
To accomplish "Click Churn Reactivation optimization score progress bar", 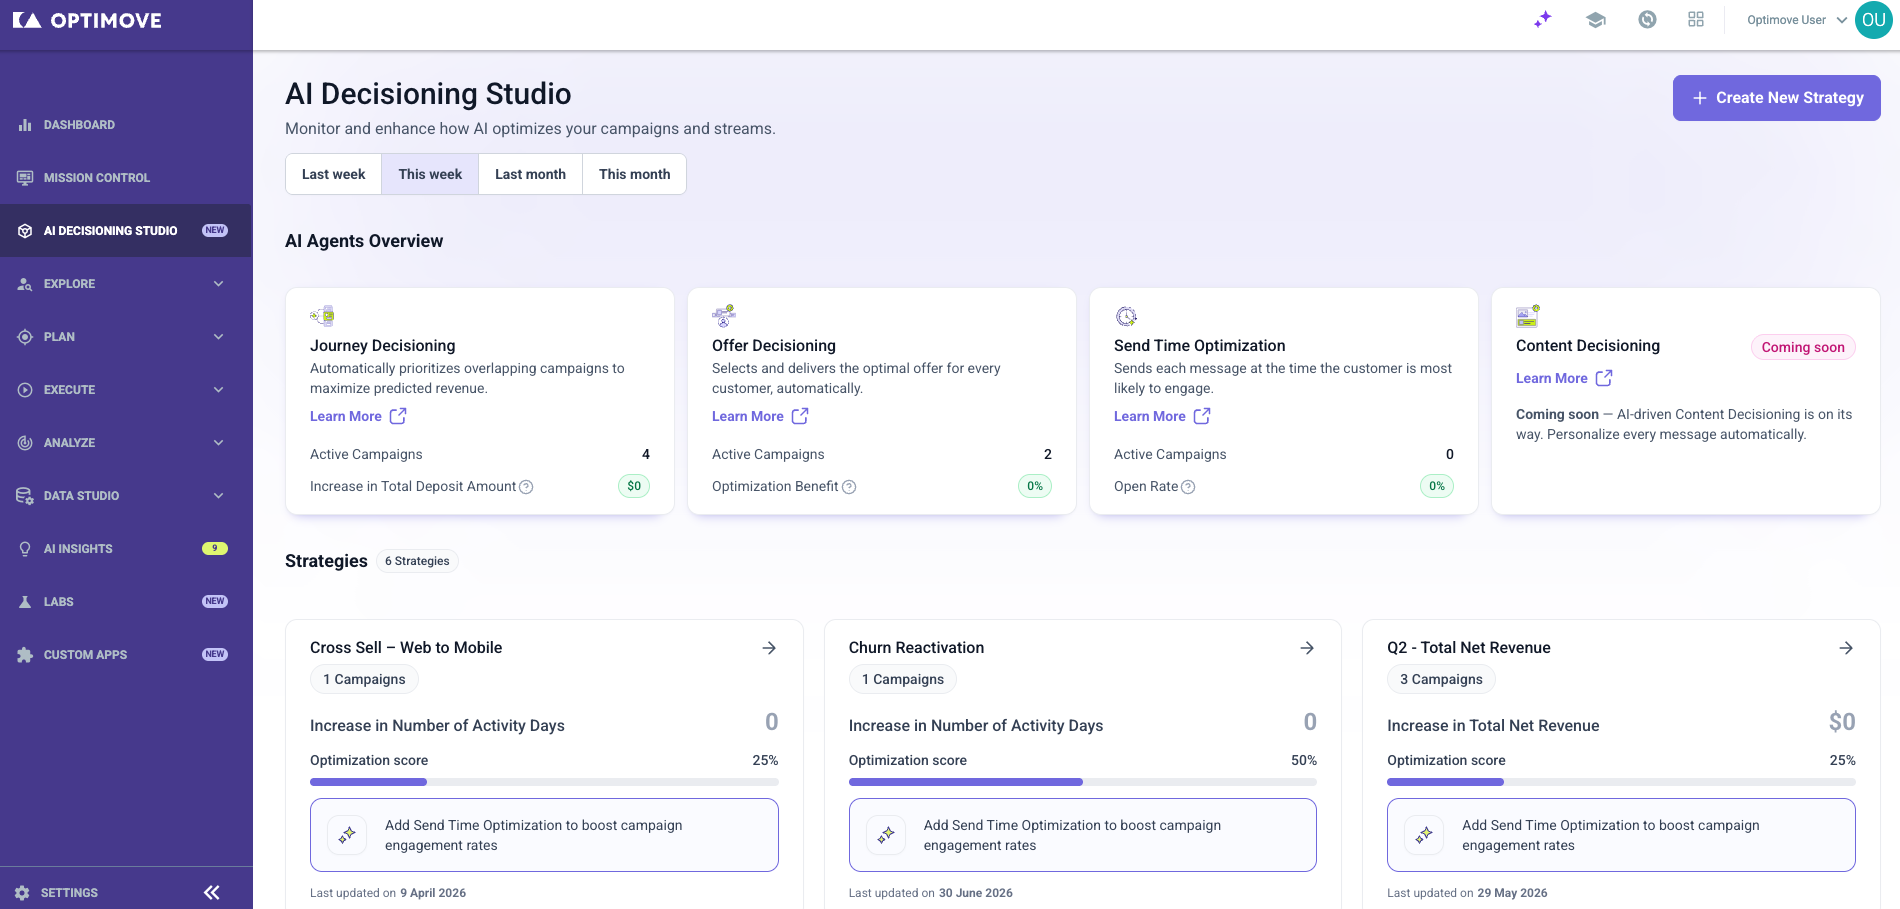I will (1082, 782).
